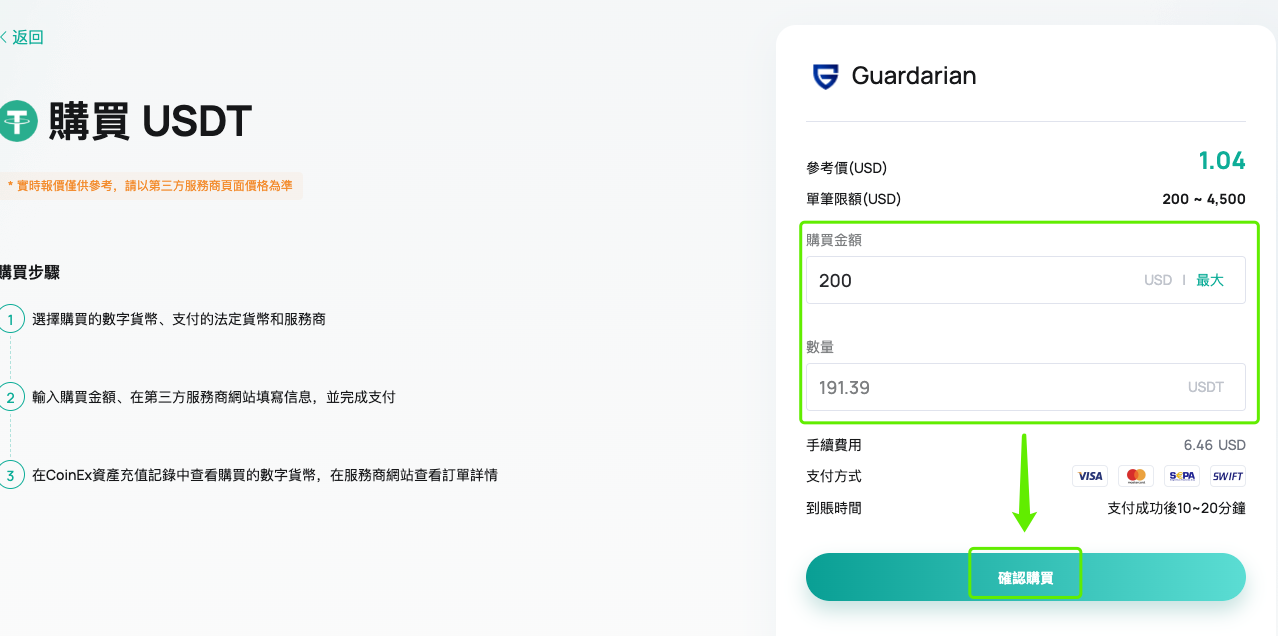Viewport: 1278px width, 636px height.
Task: Click the Guardarian shield logo icon
Action: pyautogui.click(x=826, y=76)
